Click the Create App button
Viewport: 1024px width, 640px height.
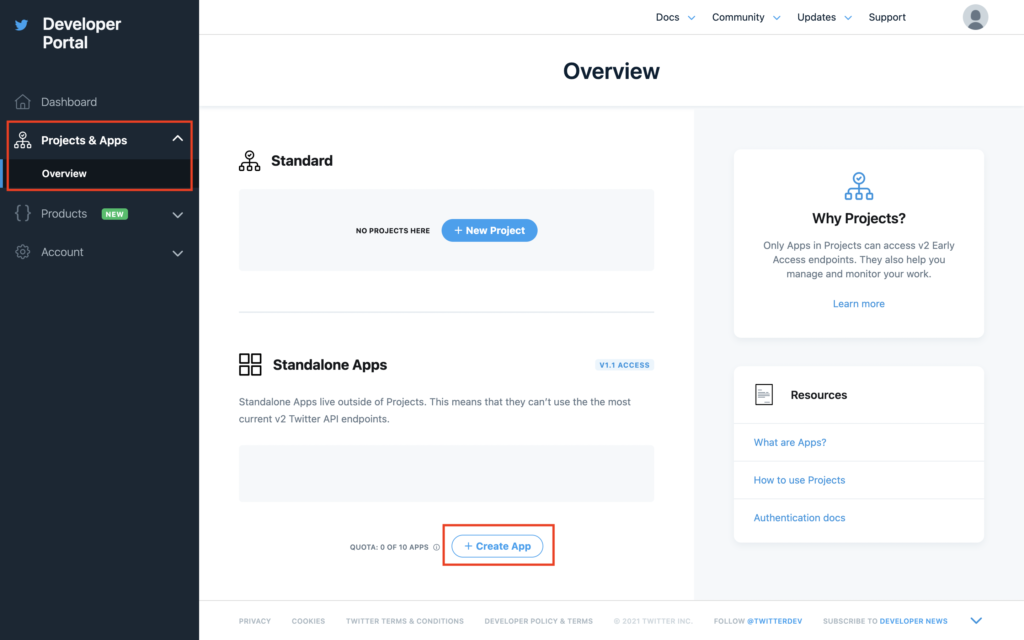point(497,546)
